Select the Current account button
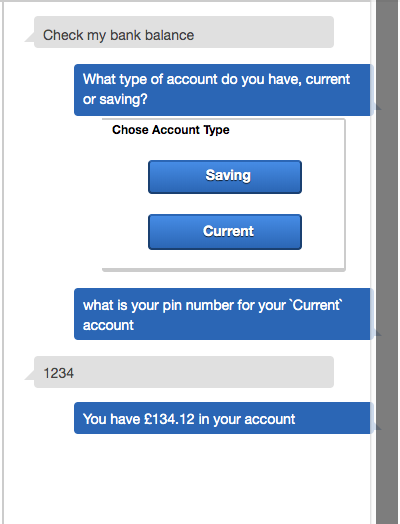 coord(225,232)
